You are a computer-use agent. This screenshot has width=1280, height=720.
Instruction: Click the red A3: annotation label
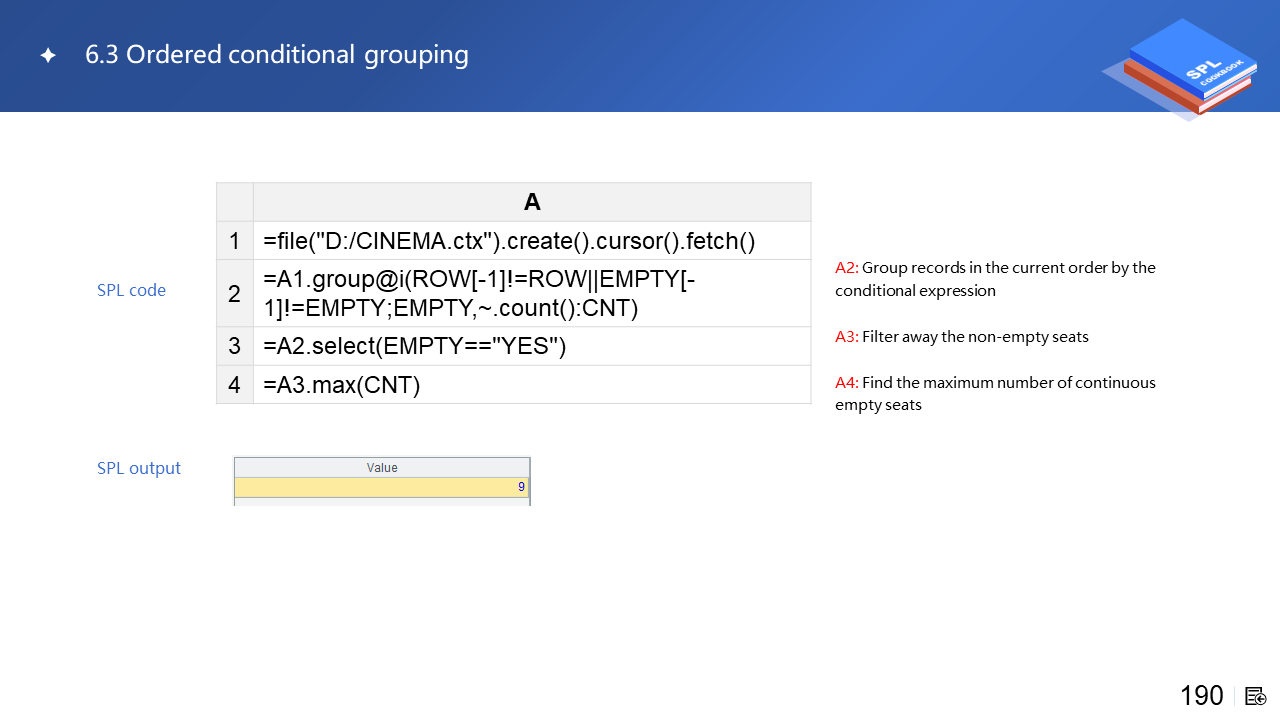click(846, 337)
